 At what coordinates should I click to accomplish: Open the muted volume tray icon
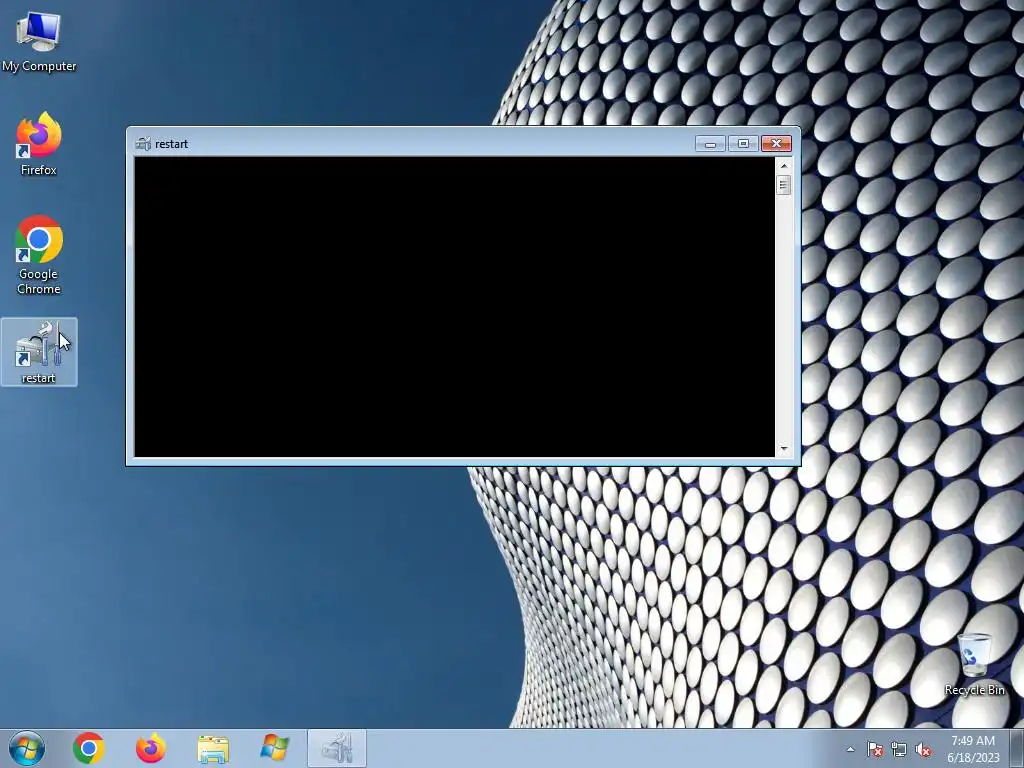tap(923, 749)
